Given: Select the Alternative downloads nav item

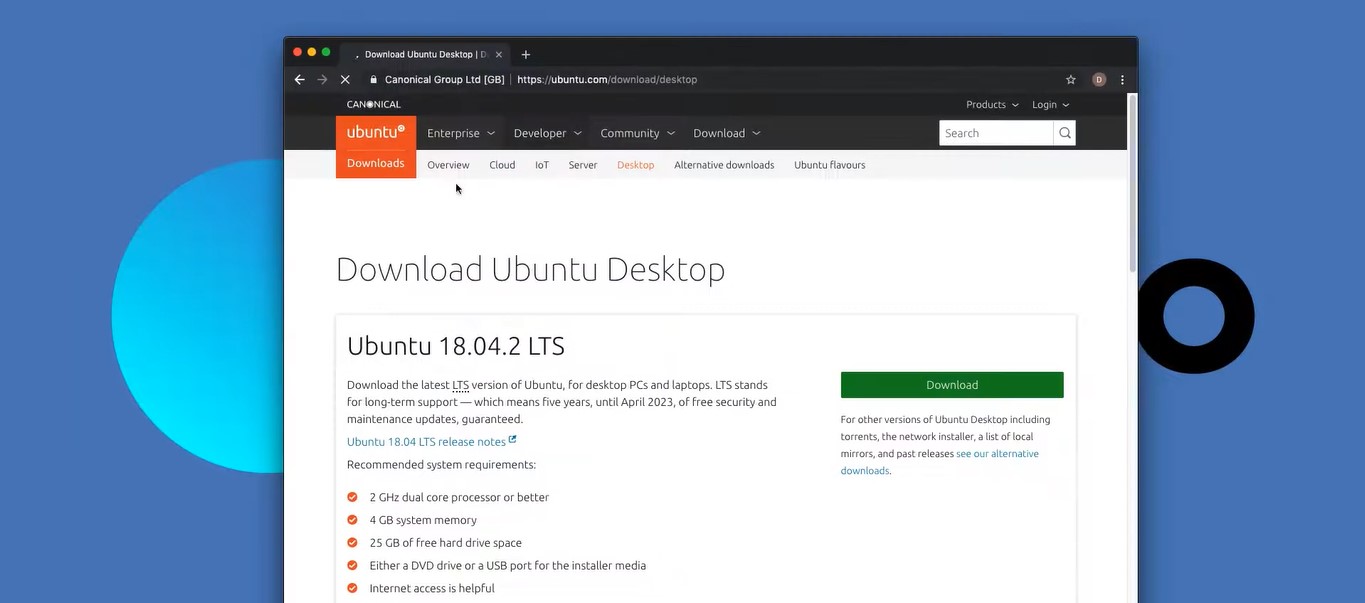Looking at the screenshot, I should 723,165.
